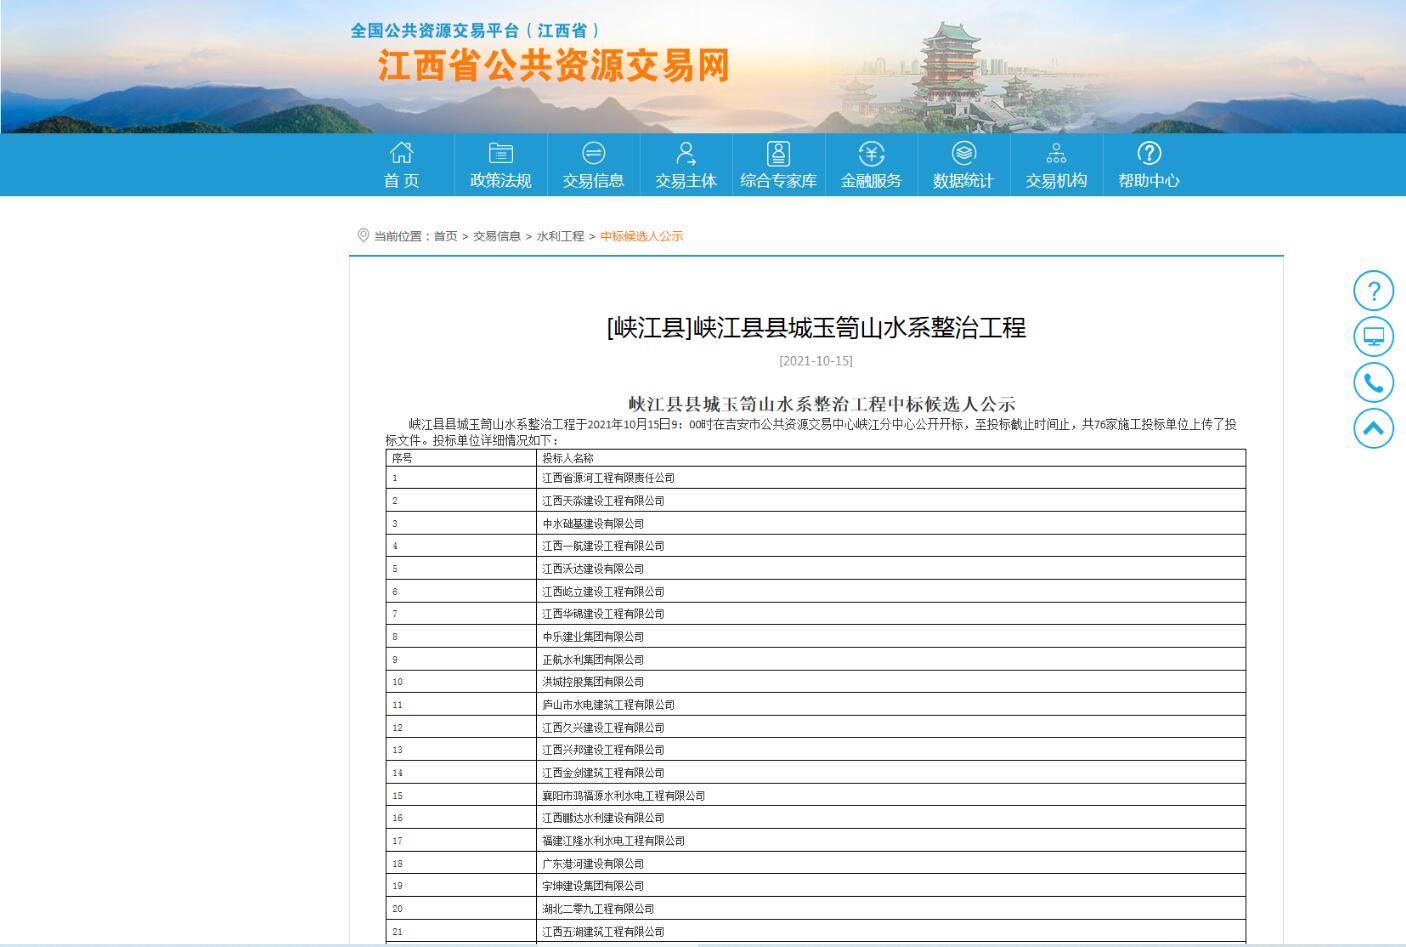Click the 交易信息 circle icon
The height and width of the screenshot is (947, 1406).
click(593, 153)
